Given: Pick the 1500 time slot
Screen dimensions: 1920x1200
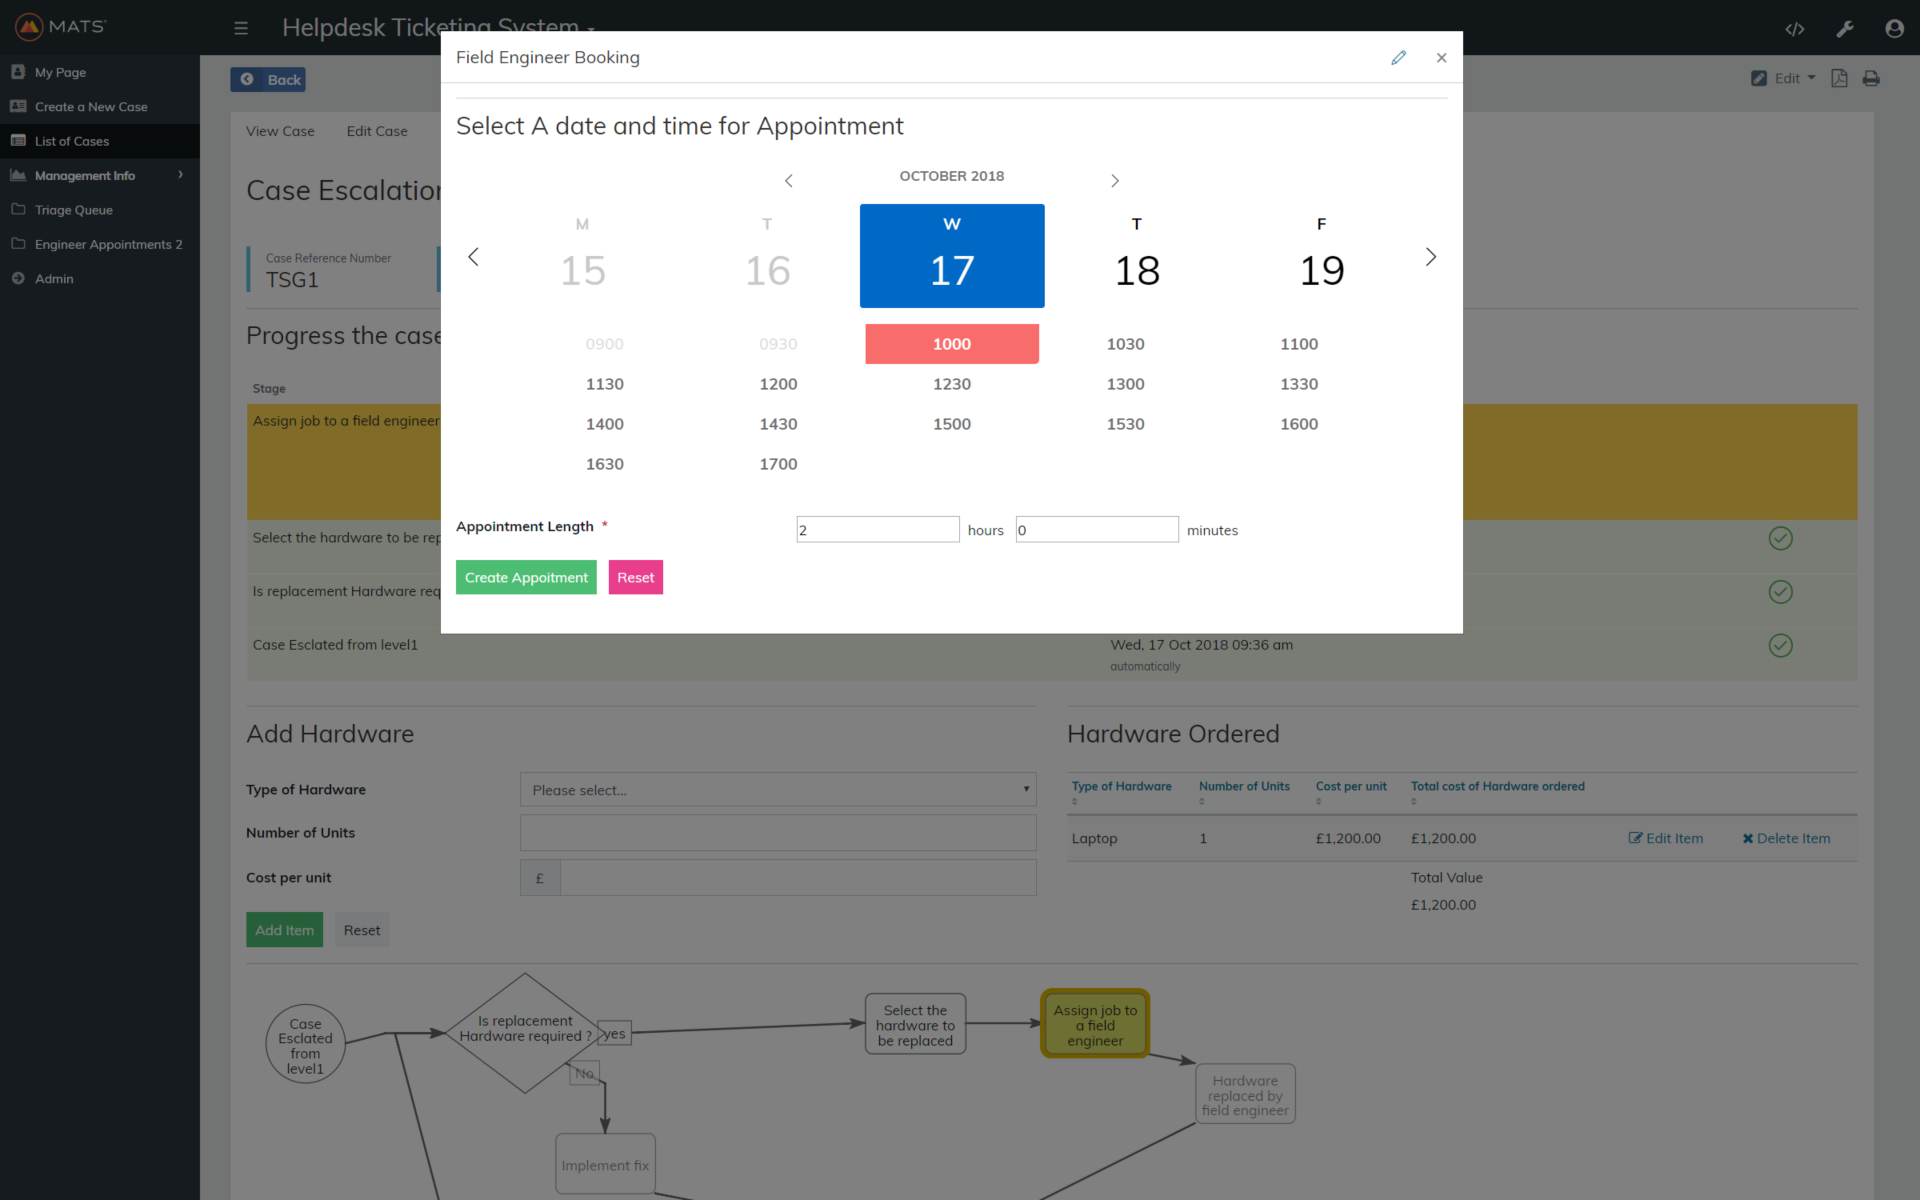Looking at the screenshot, I should (951, 424).
